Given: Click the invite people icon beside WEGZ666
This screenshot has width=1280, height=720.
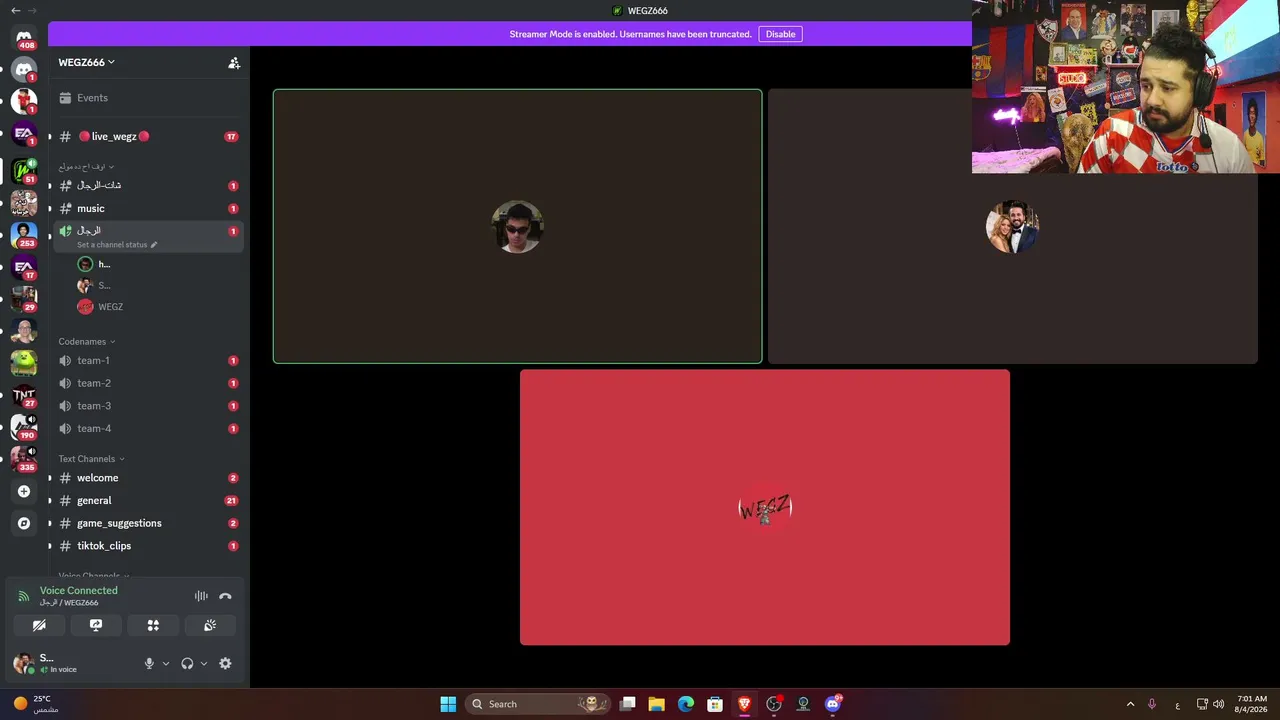Looking at the screenshot, I should click(x=234, y=62).
